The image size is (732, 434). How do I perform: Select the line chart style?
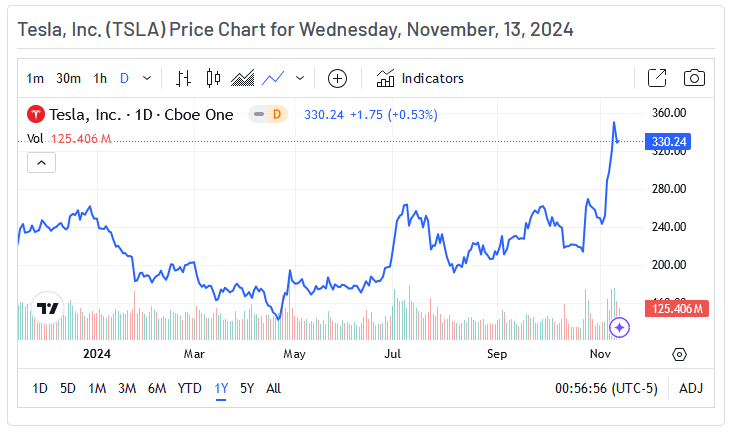[273, 78]
